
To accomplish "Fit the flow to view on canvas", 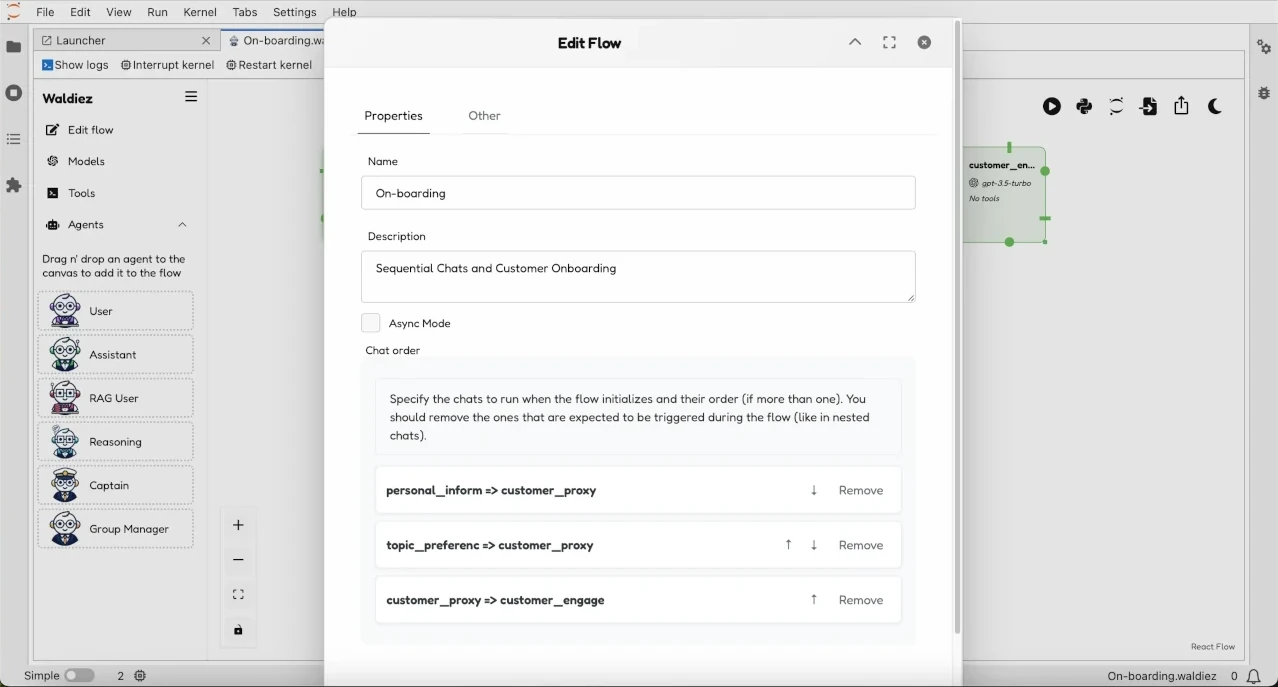I will point(238,594).
